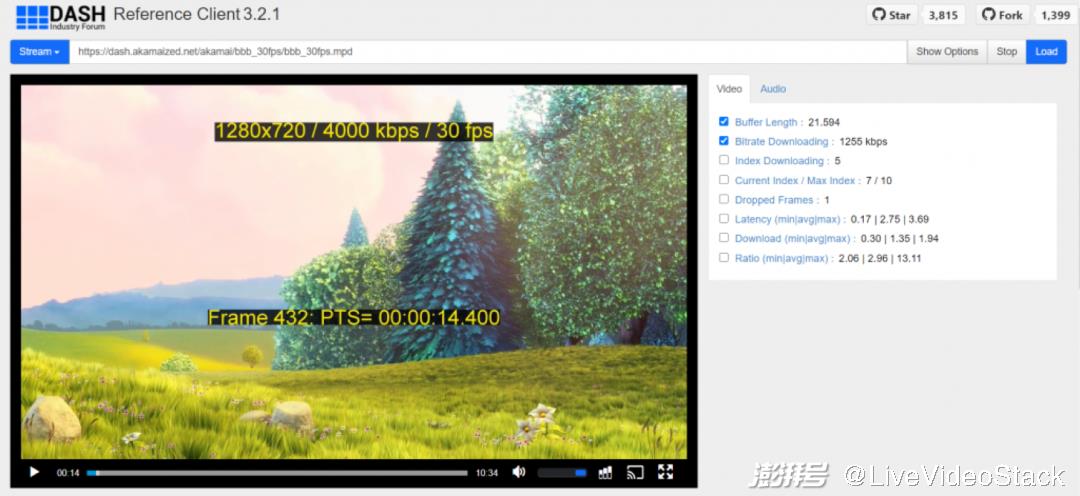The width and height of the screenshot is (1080, 496).
Task: Uncheck the Bitrate Downloading checkbox
Action: coord(723,141)
